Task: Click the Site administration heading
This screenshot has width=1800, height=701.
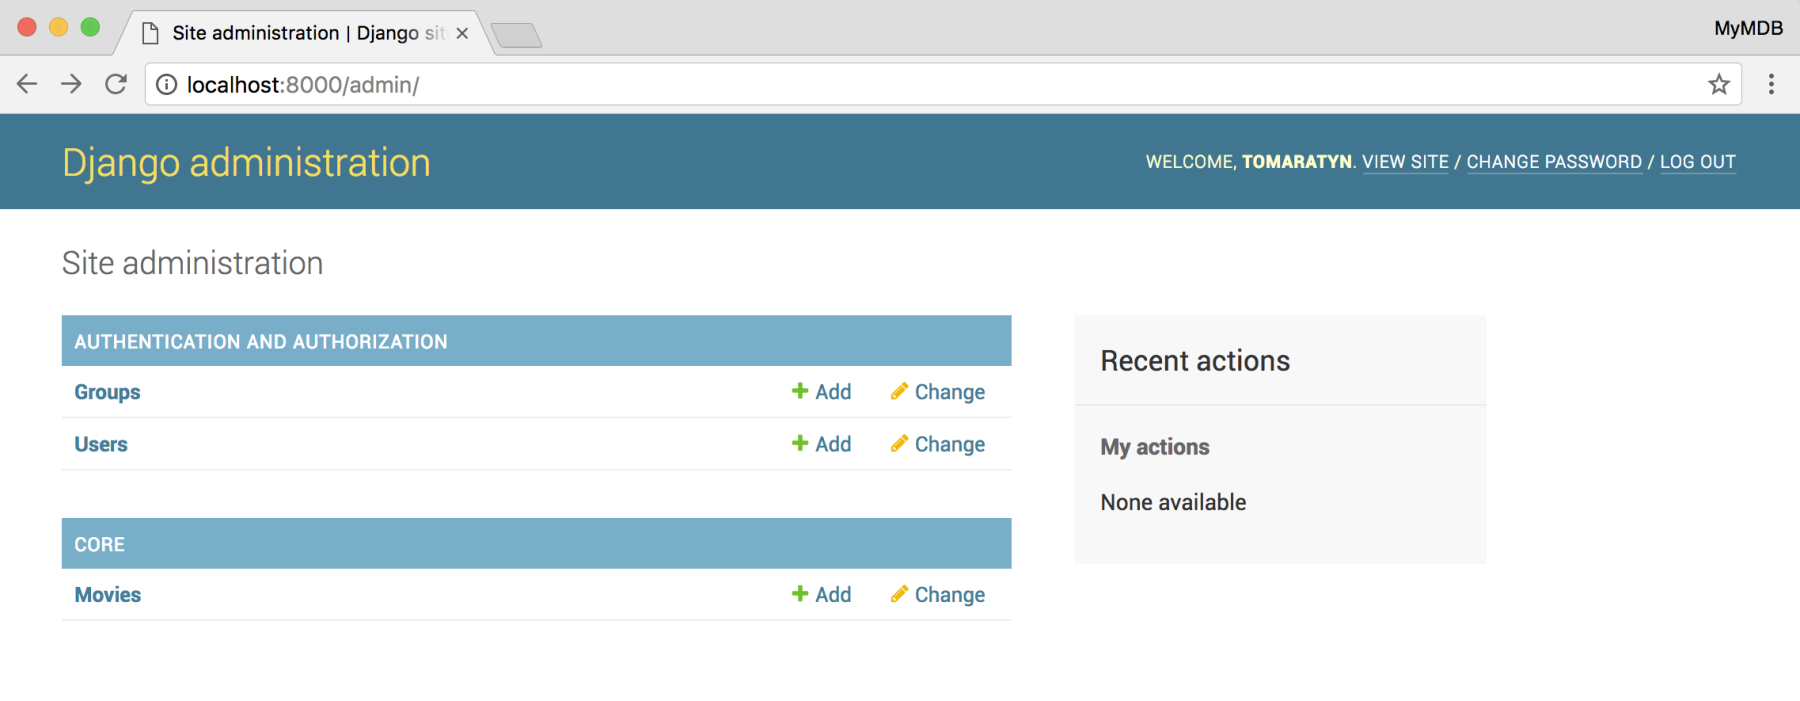Action: coord(193,263)
